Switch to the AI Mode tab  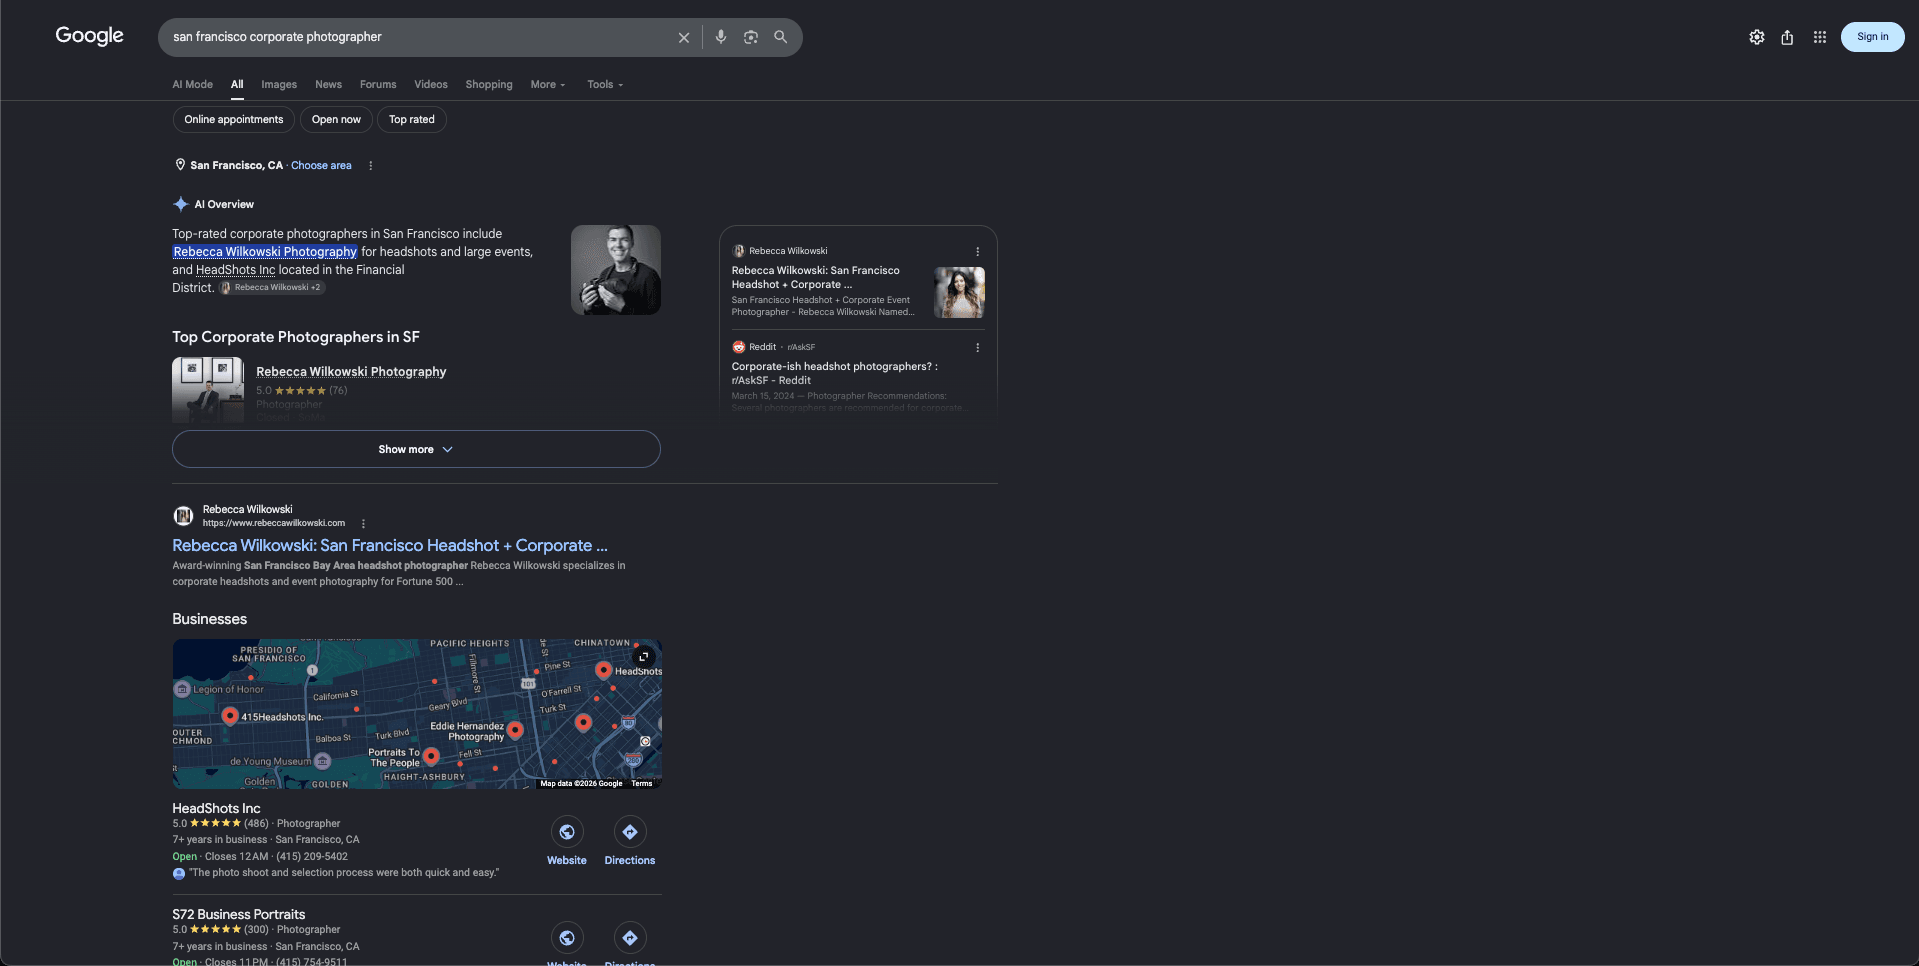(192, 85)
